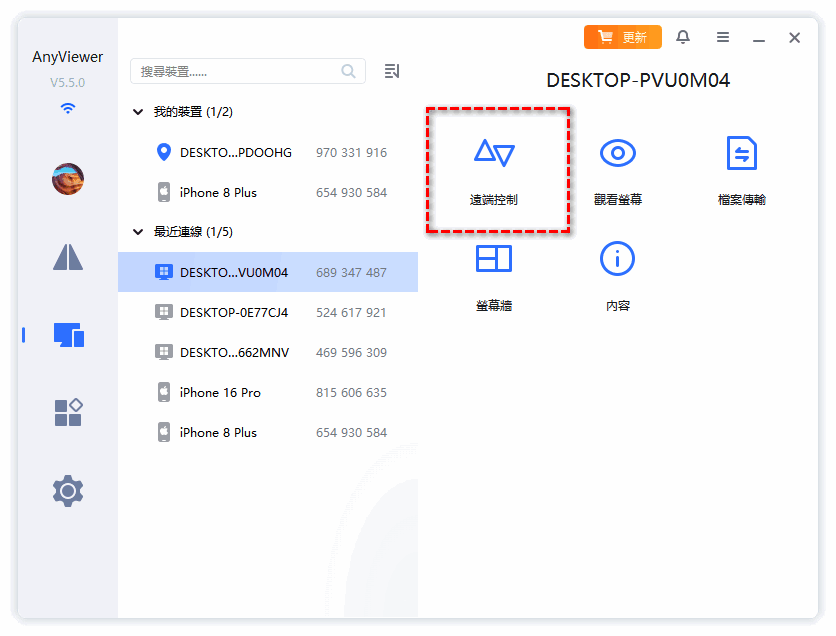The image size is (836, 636).
Task: Select DESKTO...PDOOHG under 我的裝置
Action: coord(235,153)
